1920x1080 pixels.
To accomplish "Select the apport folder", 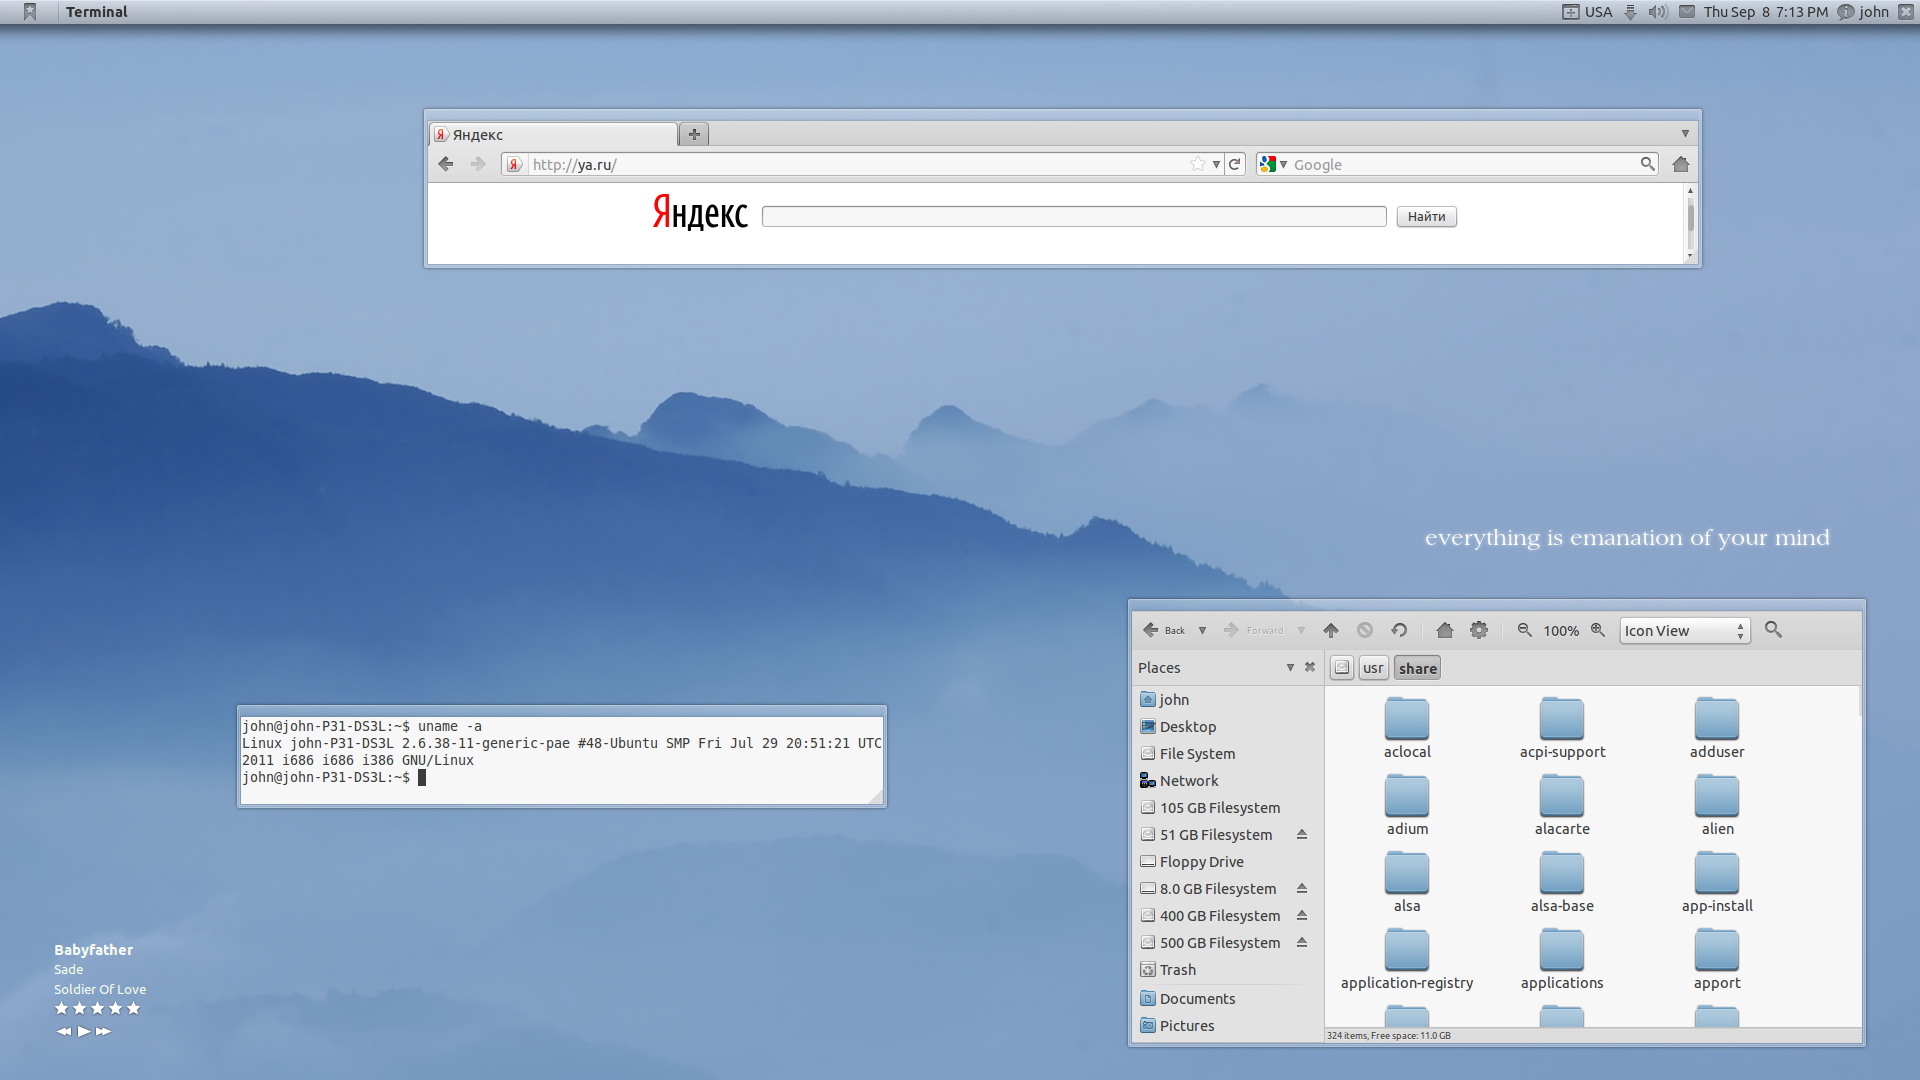I will (1717, 960).
